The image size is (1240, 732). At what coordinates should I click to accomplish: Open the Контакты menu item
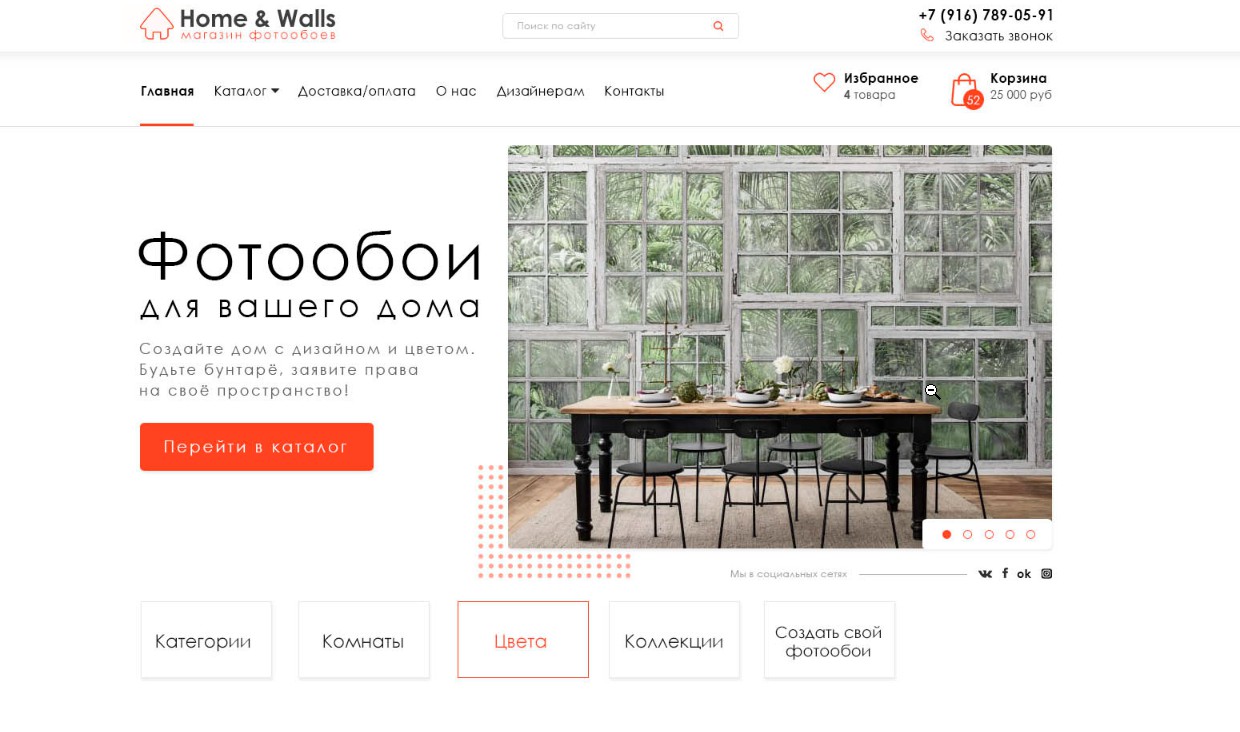(x=634, y=91)
